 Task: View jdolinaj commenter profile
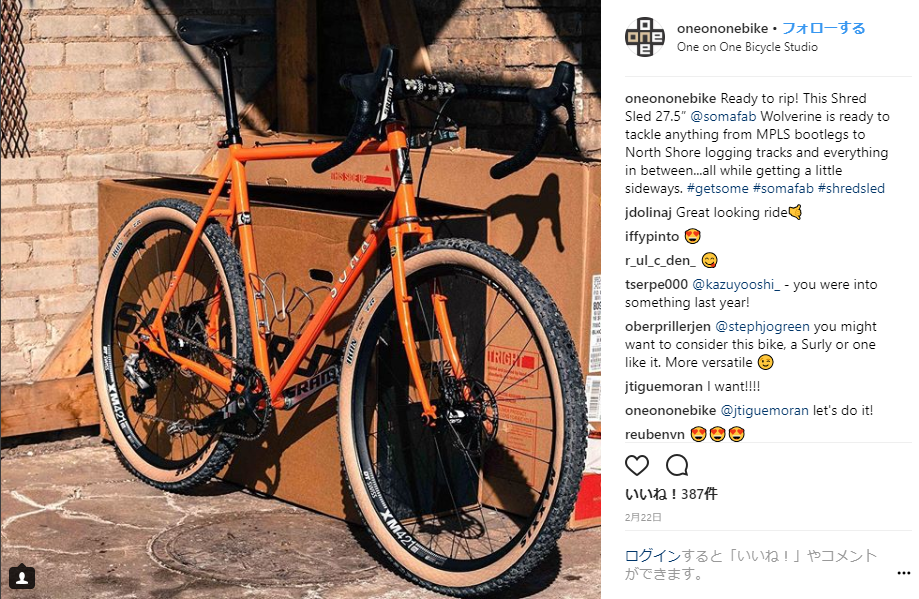648,213
